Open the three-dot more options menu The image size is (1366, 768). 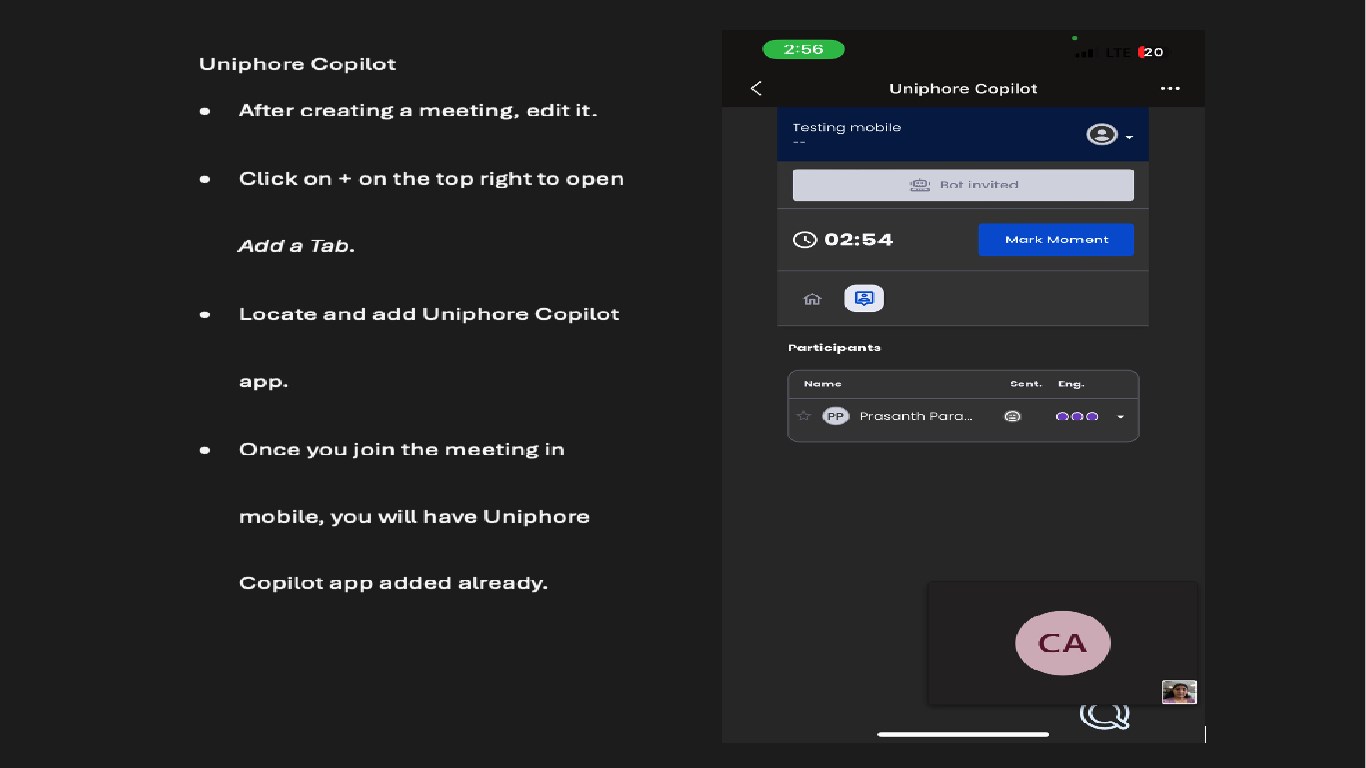1170,88
